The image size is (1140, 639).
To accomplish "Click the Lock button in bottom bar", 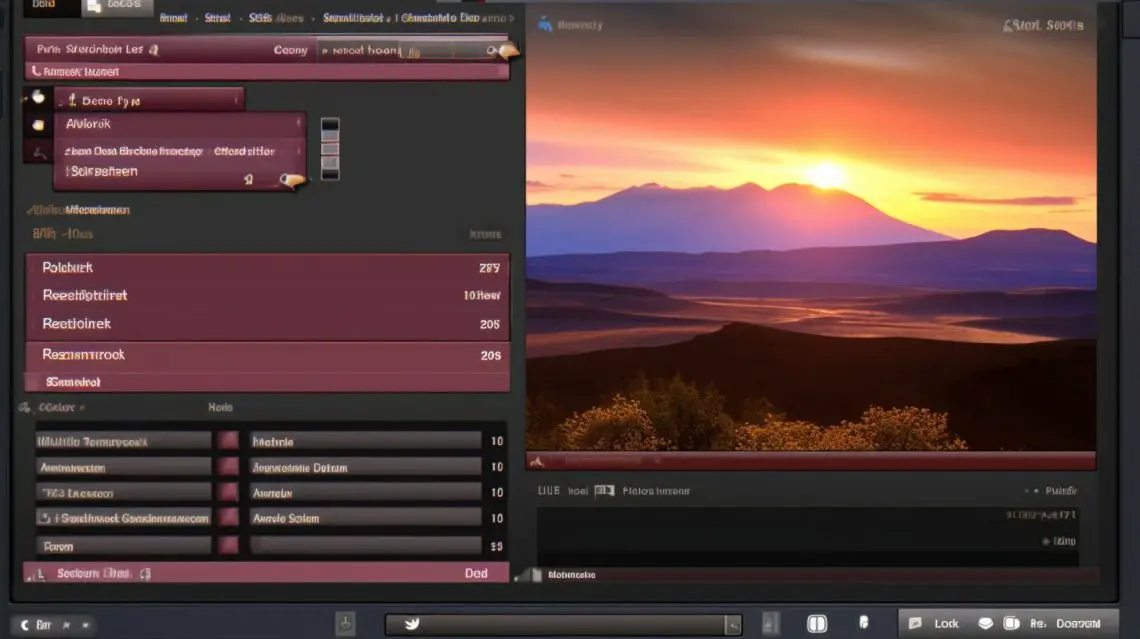I will pos(945,623).
